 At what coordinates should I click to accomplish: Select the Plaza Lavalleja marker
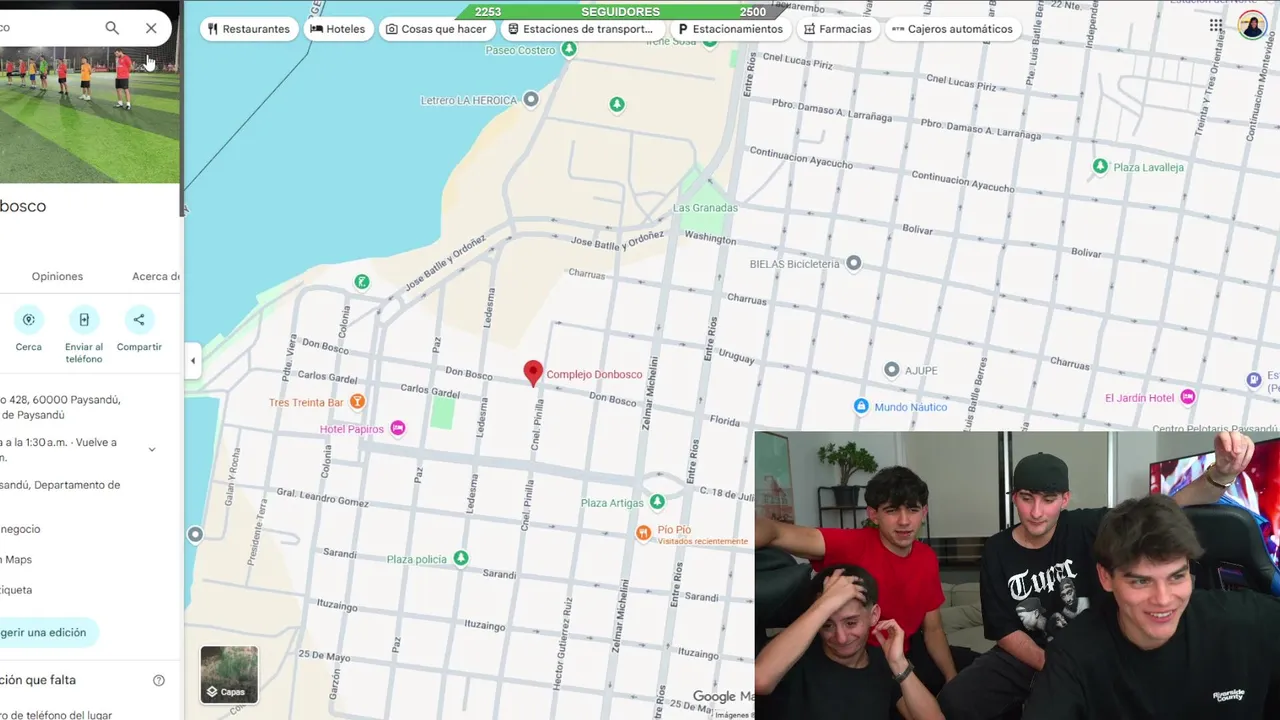pos(1100,166)
